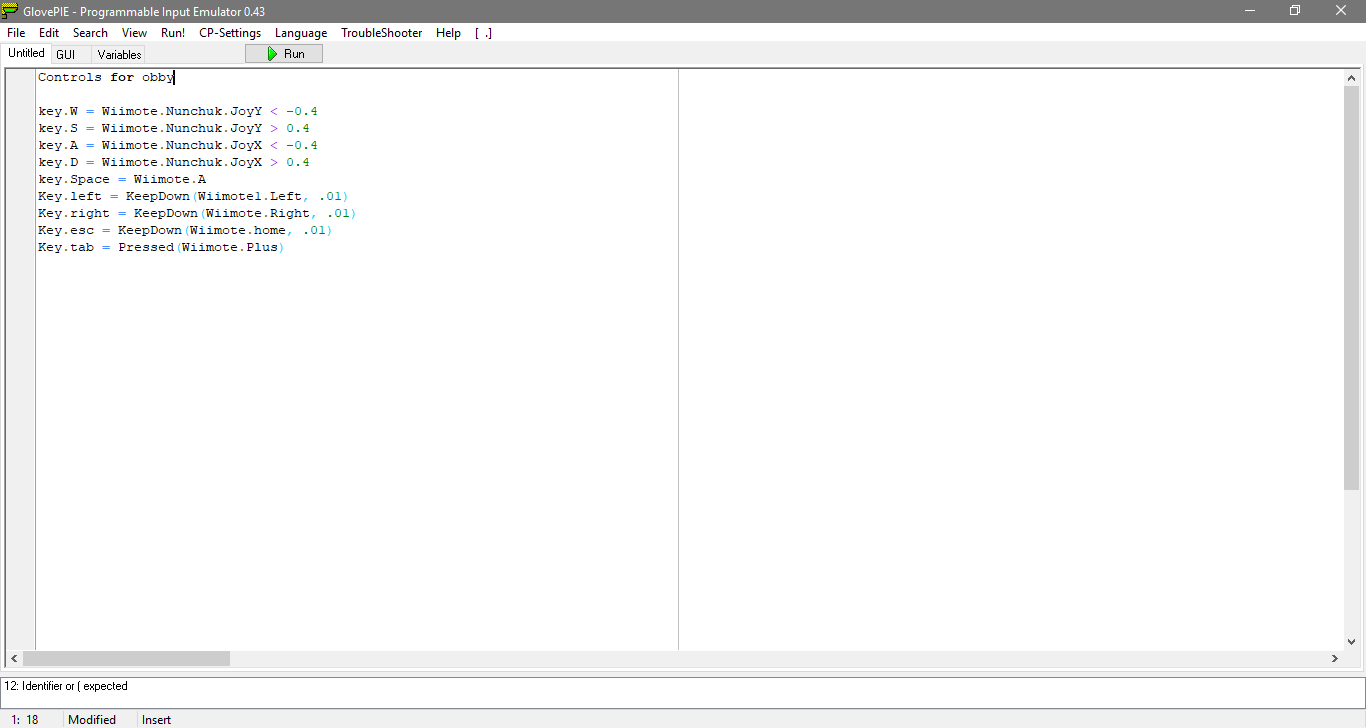Click the GlovePIE logo in the title bar

click(11, 10)
